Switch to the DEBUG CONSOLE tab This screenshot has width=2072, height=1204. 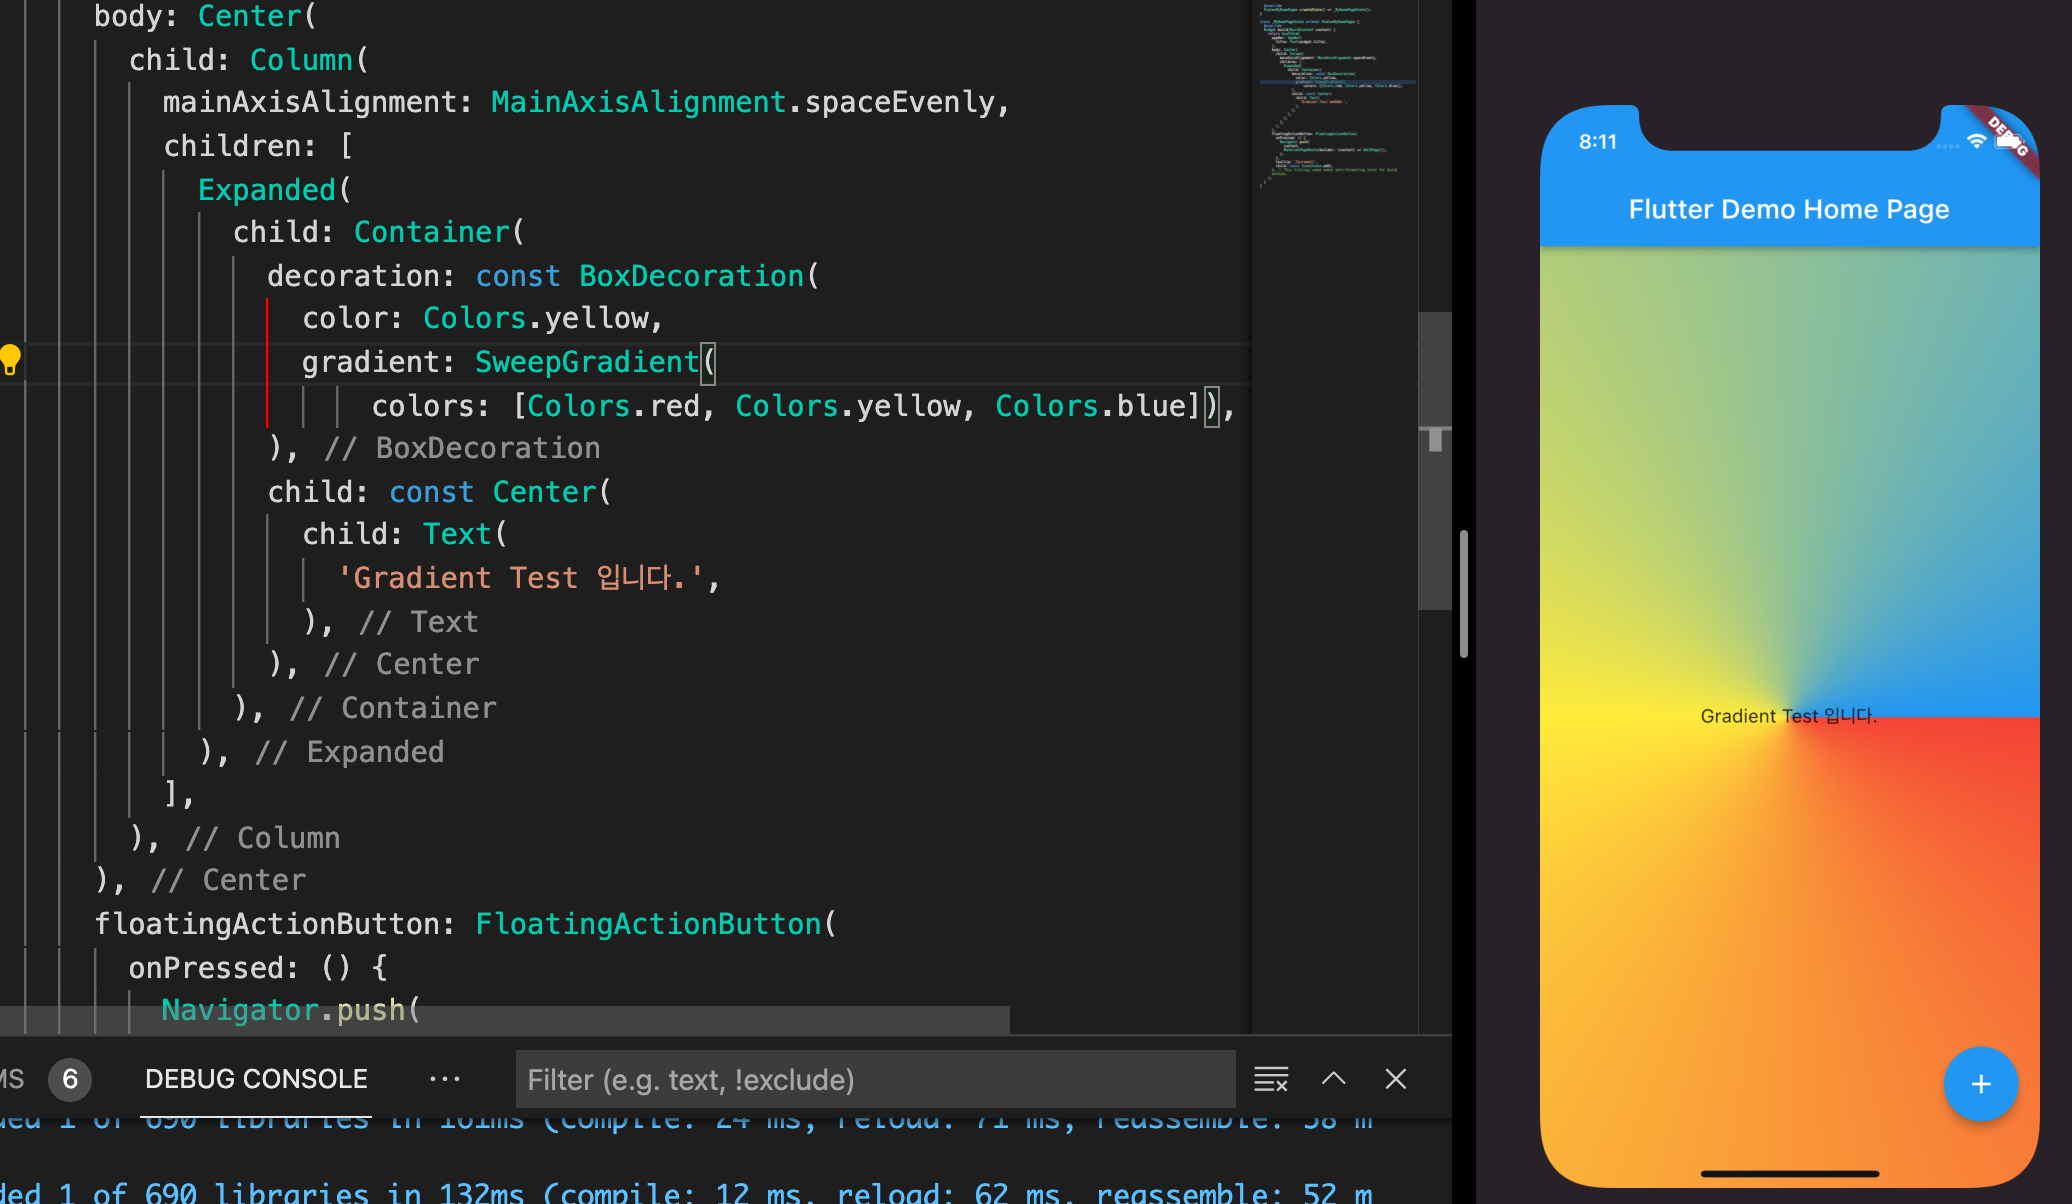[256, 1079]
